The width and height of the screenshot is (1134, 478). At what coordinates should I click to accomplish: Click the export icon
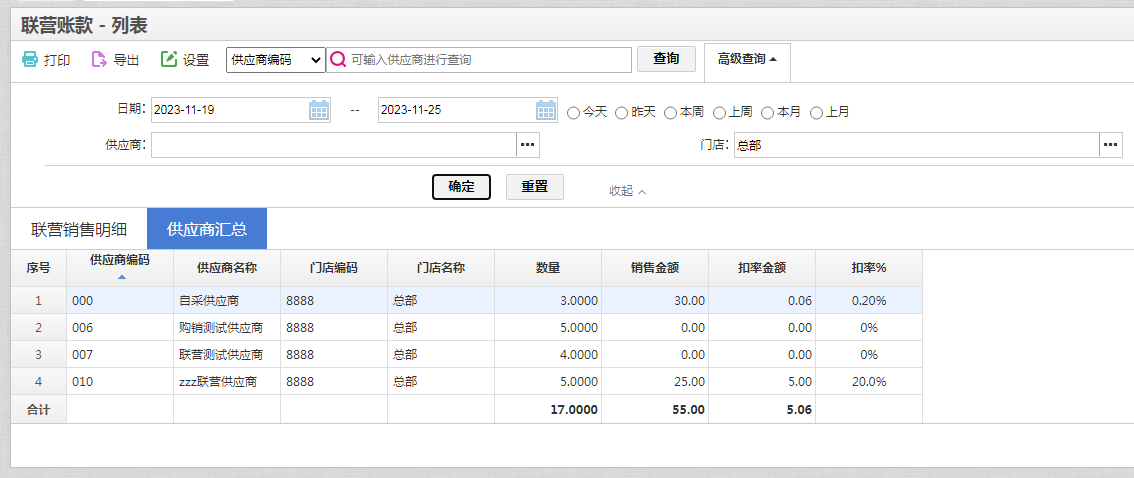click(99, 59)
